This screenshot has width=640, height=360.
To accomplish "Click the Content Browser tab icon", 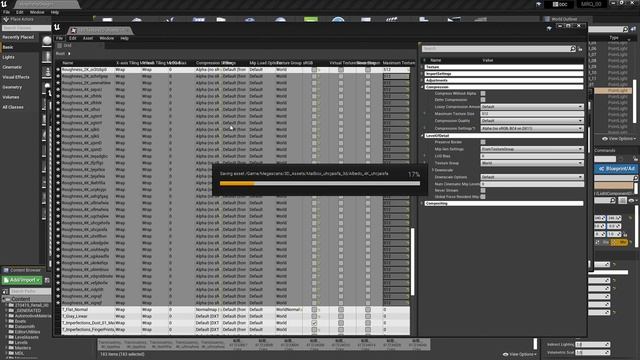I will point(6,270).
